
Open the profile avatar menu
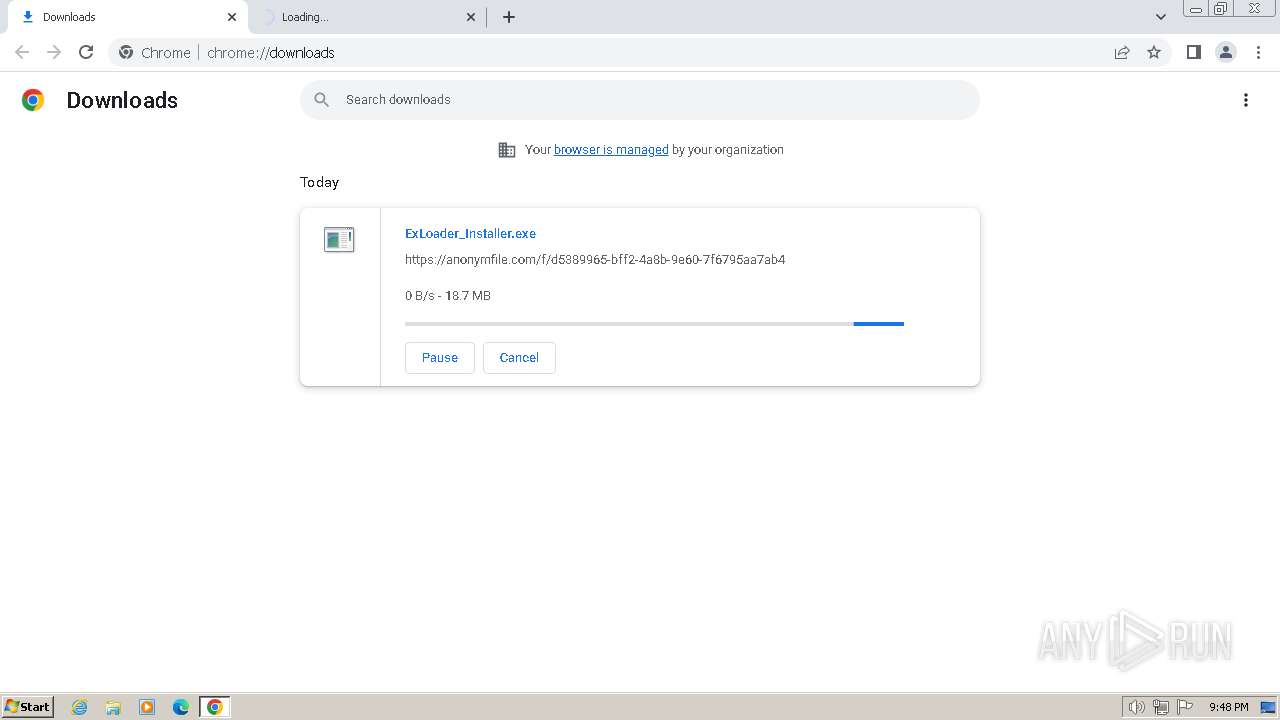click(x=1226, y=52)
